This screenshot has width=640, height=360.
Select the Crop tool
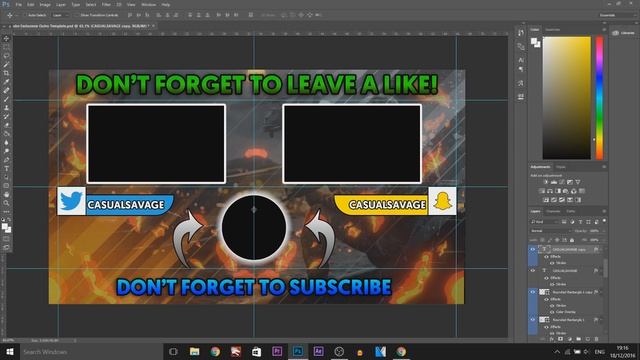point(6,73)
